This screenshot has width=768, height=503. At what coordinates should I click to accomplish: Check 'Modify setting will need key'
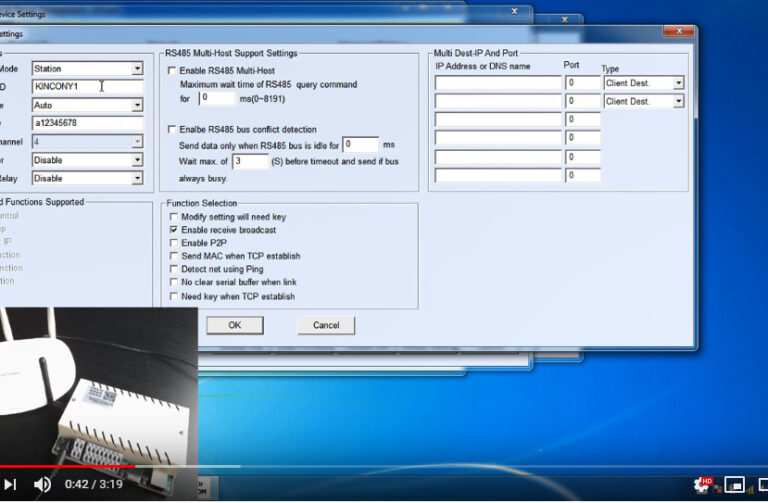tap(173, 216)
